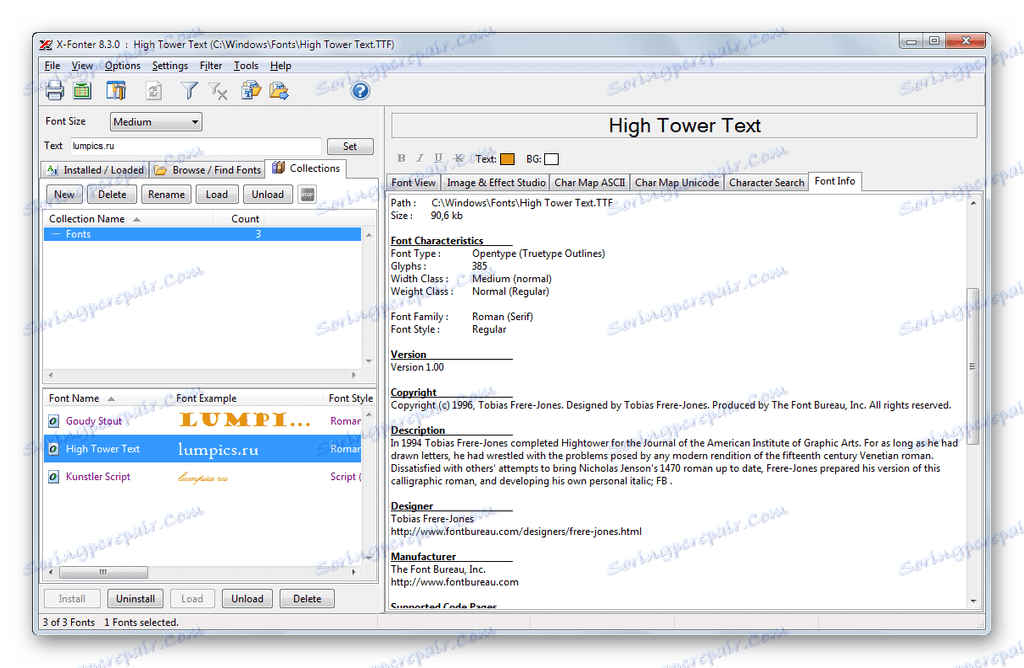Click the gray STOP icon button

click(x=308, y=194)
